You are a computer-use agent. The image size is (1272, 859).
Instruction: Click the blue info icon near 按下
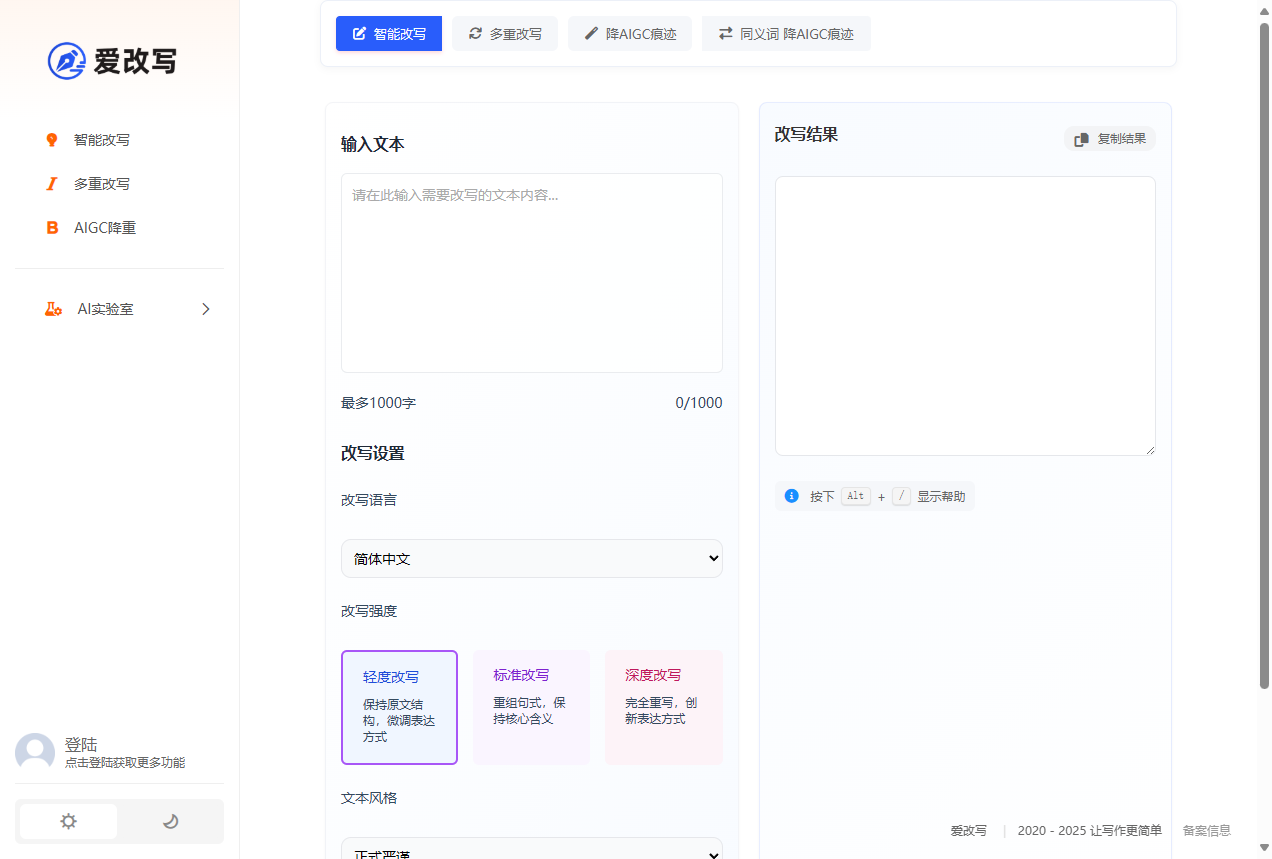click(792, 496)
